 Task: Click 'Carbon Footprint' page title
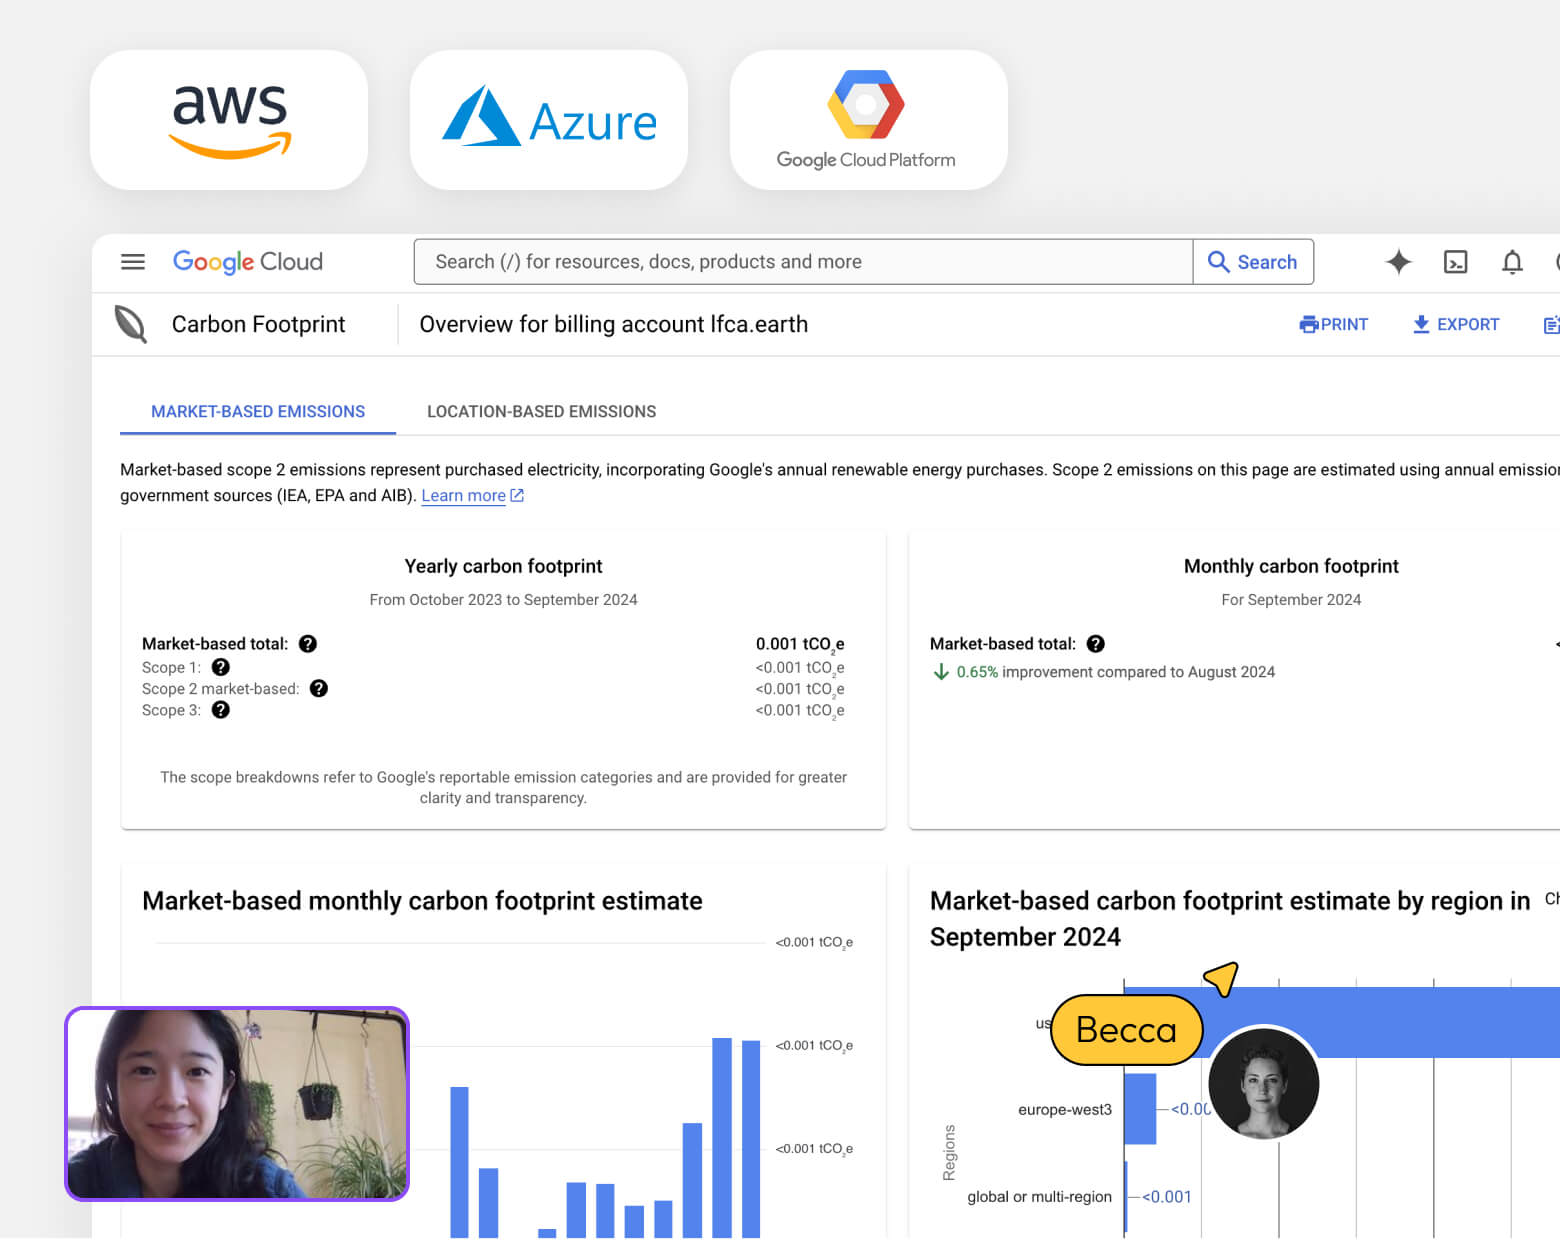(x=258, y=324)
